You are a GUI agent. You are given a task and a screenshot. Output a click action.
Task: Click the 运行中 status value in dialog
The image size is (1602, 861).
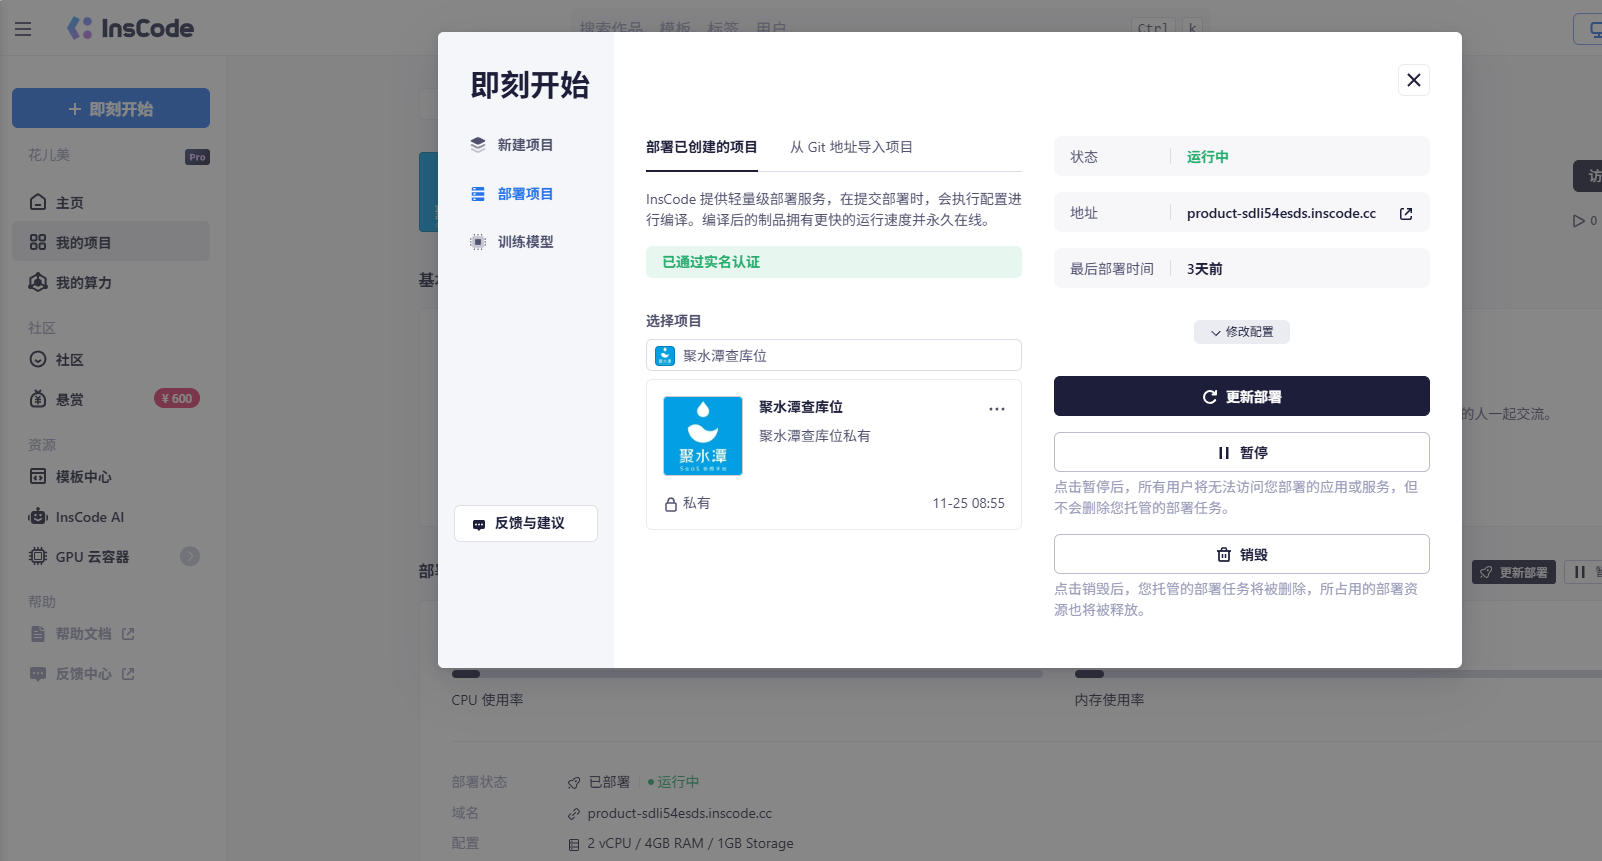[x=1208, y=157]
